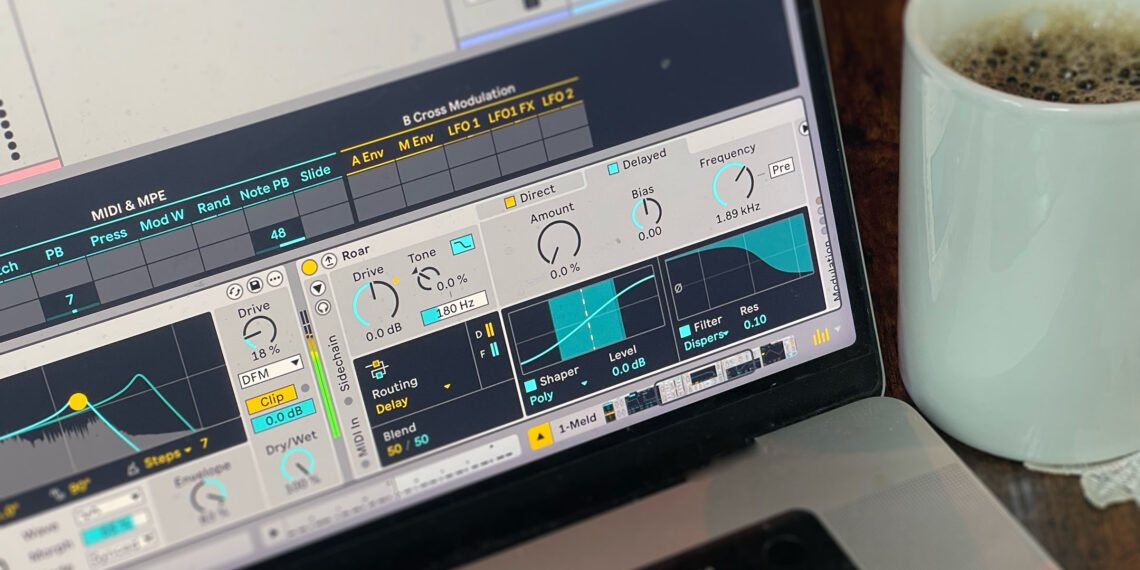
Task: Click the Roar device activator circle
Action: 309,268
